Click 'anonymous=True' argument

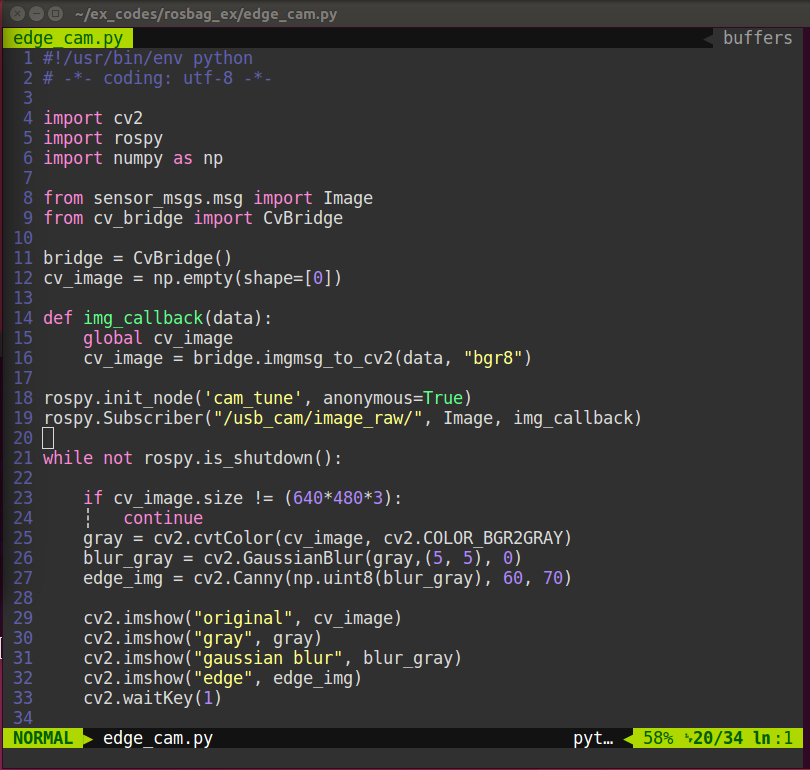pyautogui.click(x=393, y=398)
